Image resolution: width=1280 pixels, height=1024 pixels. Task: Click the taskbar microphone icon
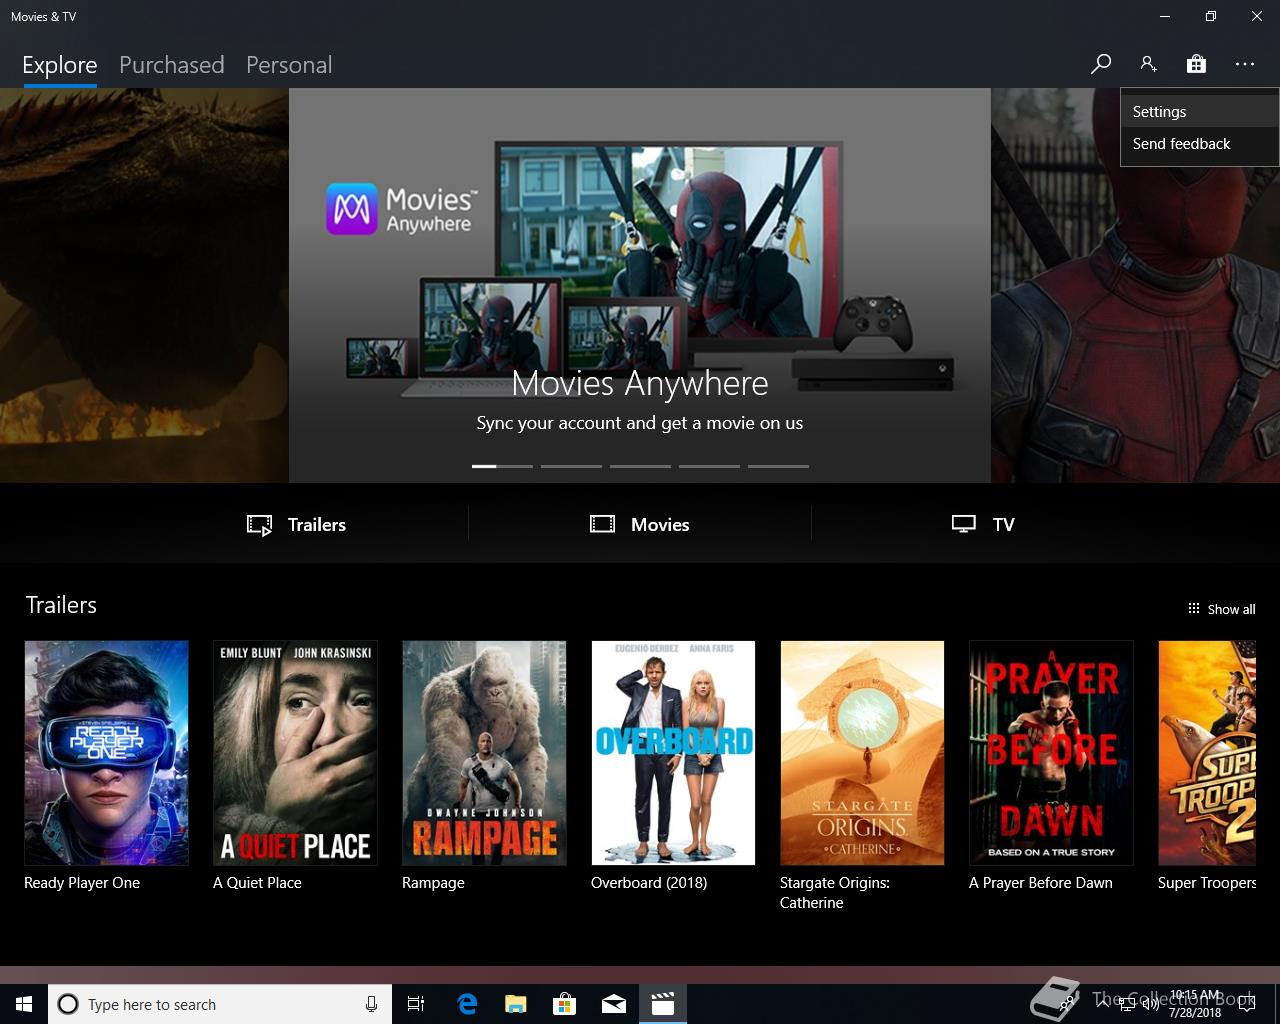coord(371,1004)
